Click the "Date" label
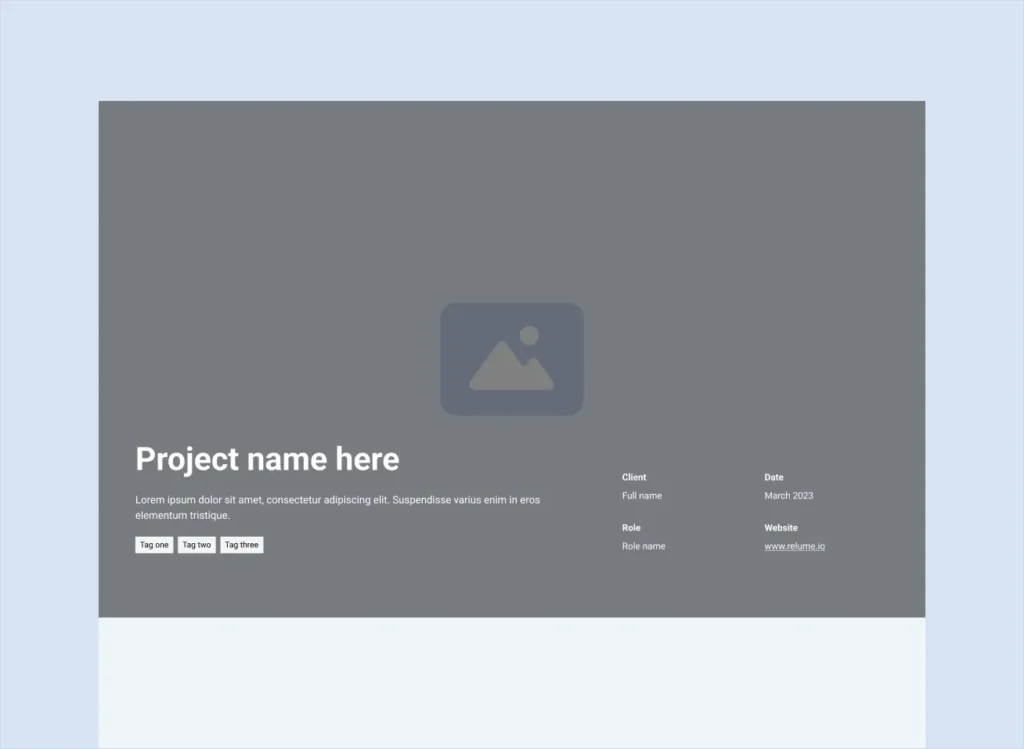Image resolution: width=1024 pixels, height=749 pixels. coord(774,477)
